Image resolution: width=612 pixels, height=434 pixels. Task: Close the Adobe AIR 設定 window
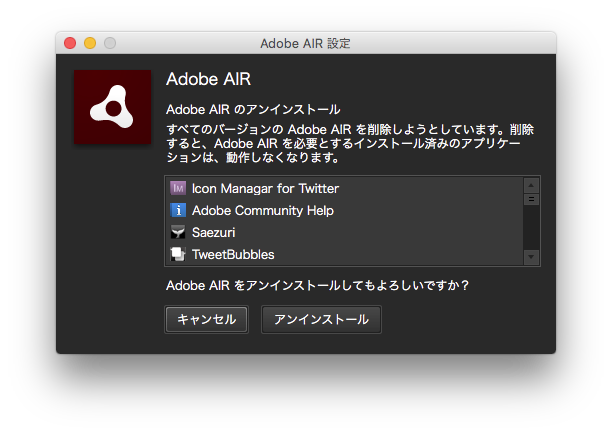tap(70, 43)
